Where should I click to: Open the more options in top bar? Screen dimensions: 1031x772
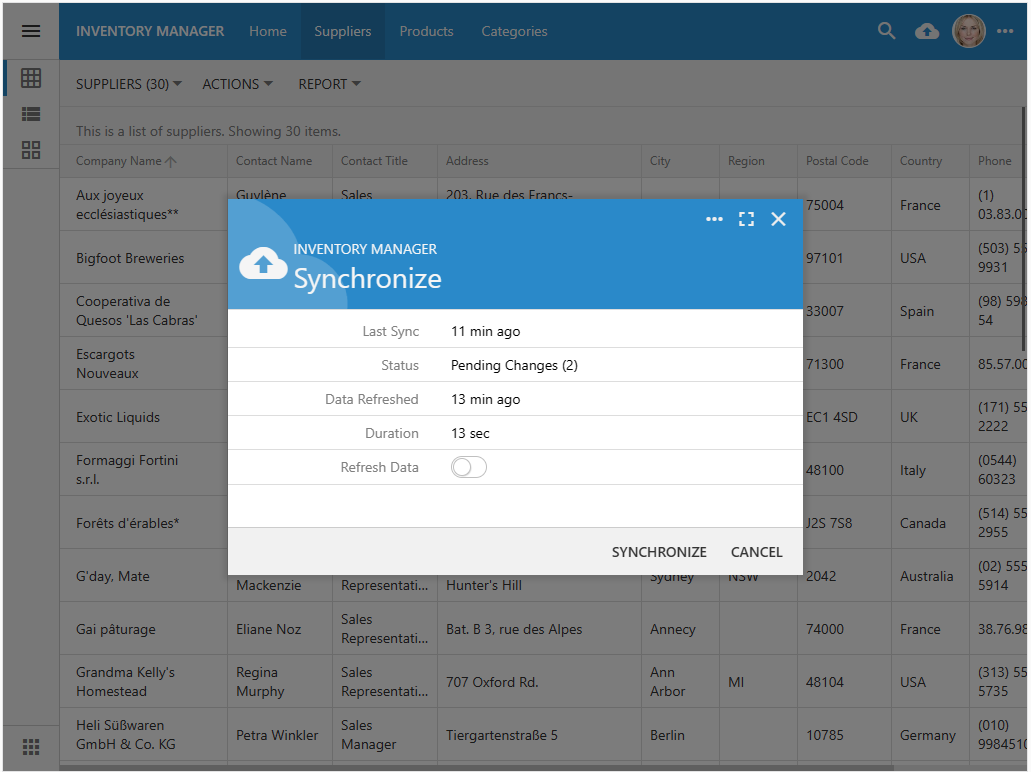pyautogui.click(x=1005, y=31)
